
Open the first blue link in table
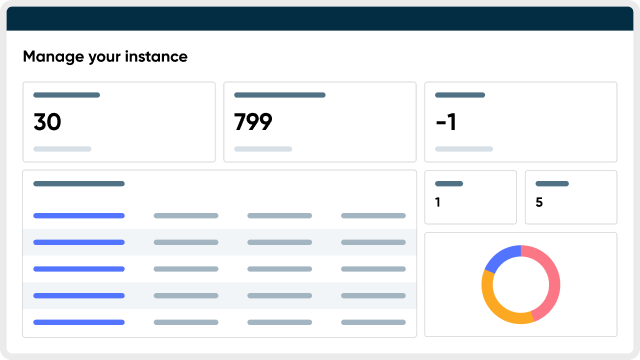[x=79, y=216]
